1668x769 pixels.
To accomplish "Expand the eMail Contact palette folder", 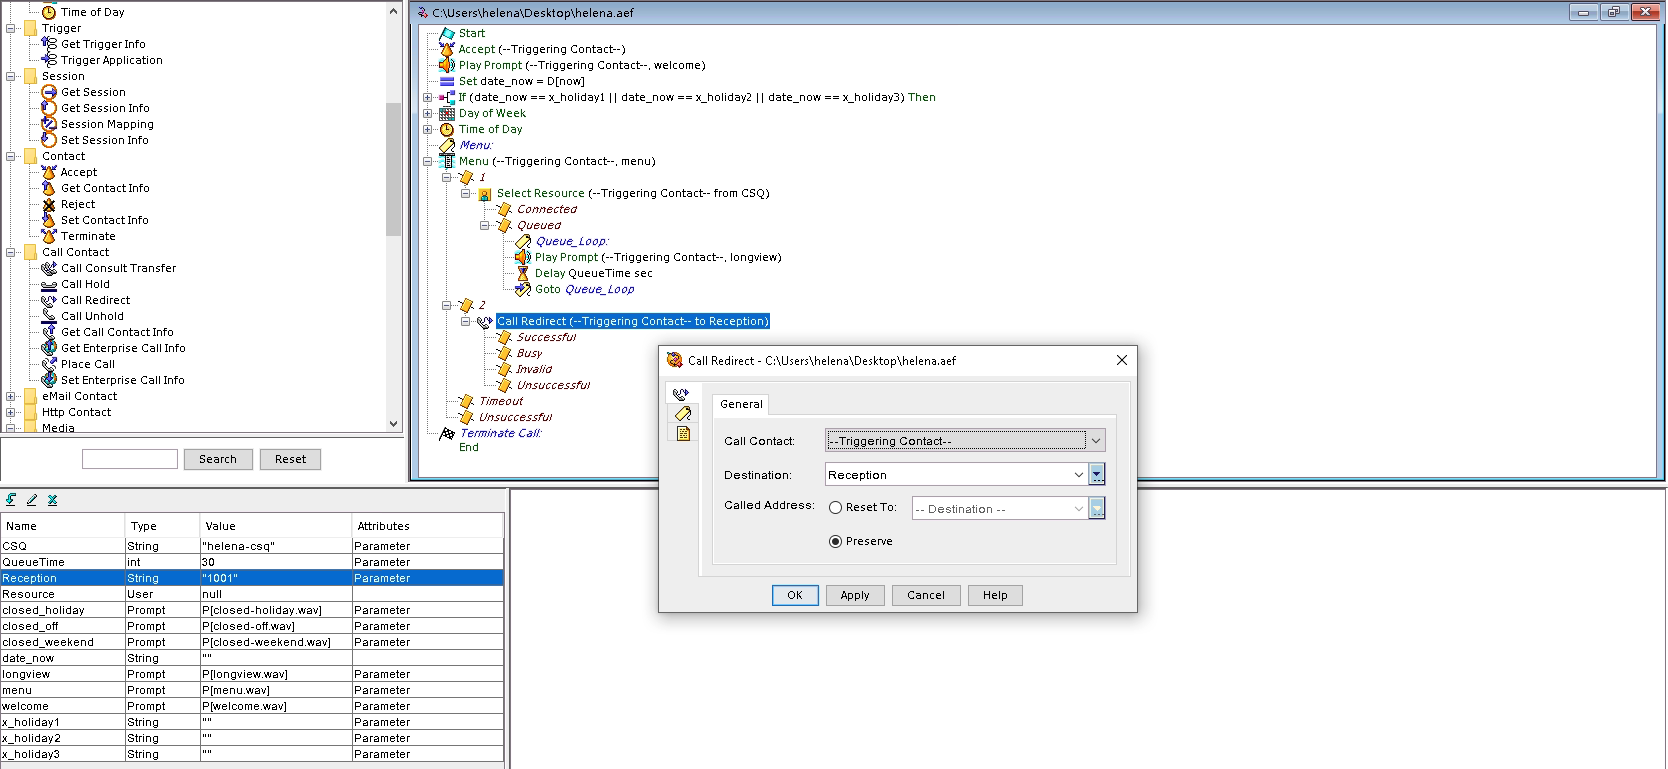I will [11, 396].
